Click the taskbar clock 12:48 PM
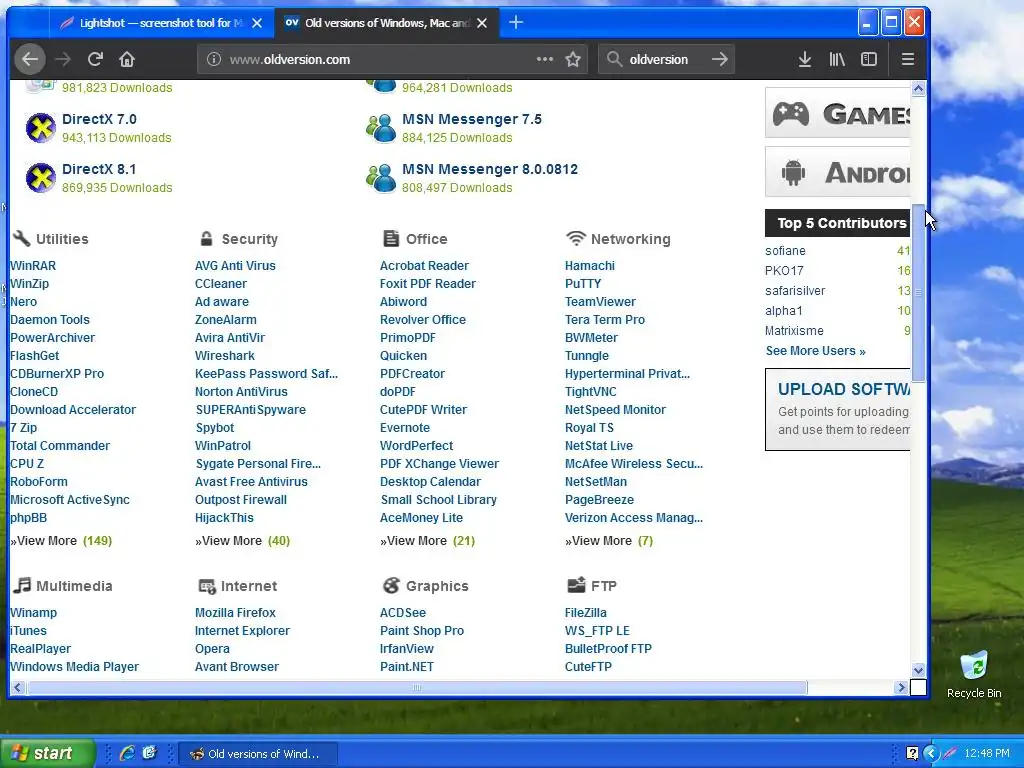The width and height of the screenshot is (1024, 768). [x=987, y=754]
